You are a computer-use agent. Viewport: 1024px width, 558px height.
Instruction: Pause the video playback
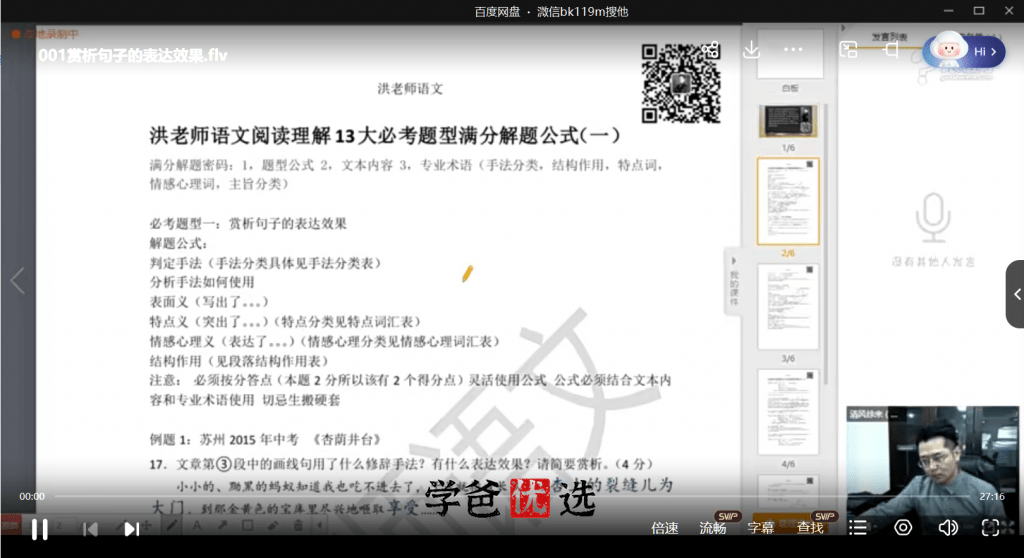pyautogui.click(x=40, y=529)
